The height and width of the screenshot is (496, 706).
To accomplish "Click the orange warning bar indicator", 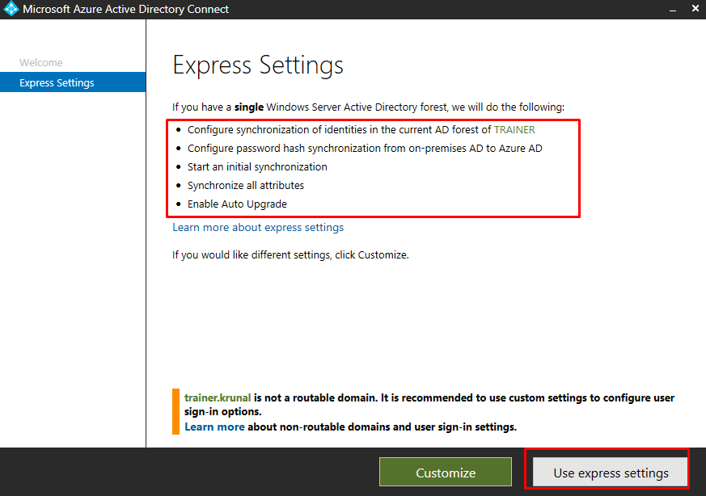I will (176, 412).
